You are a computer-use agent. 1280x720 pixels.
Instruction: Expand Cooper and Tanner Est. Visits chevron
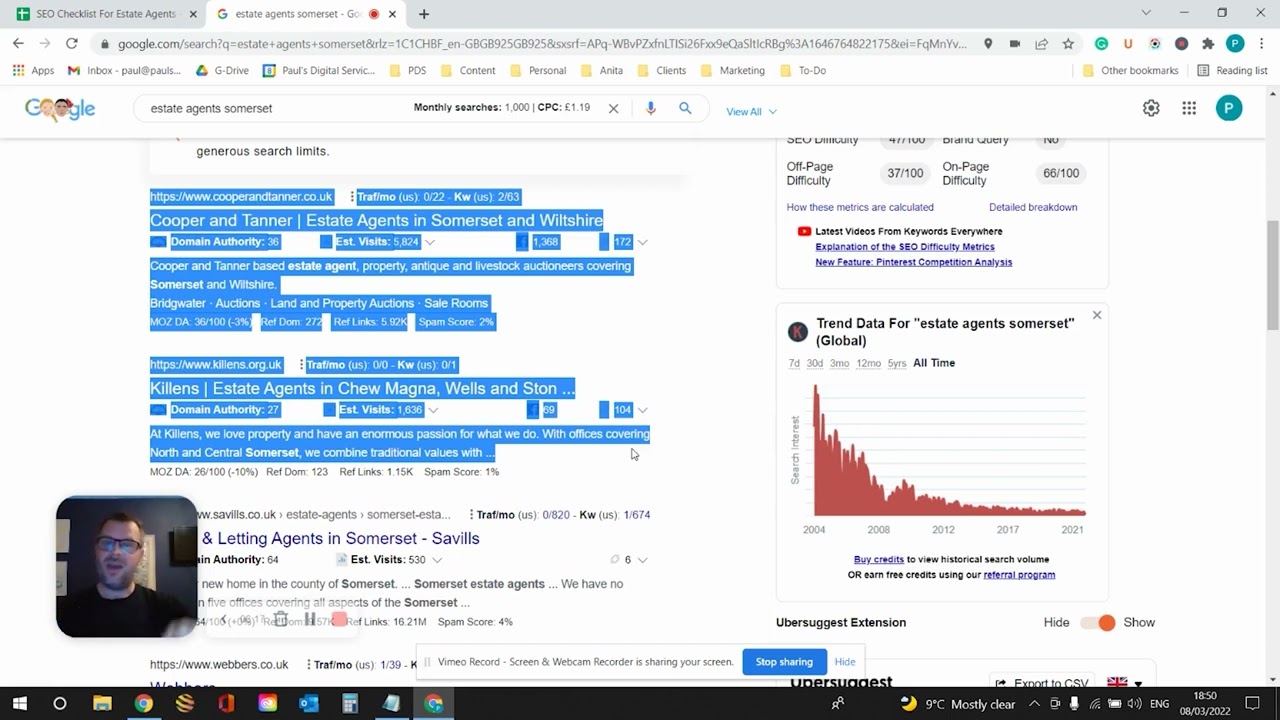coord(430,242)
